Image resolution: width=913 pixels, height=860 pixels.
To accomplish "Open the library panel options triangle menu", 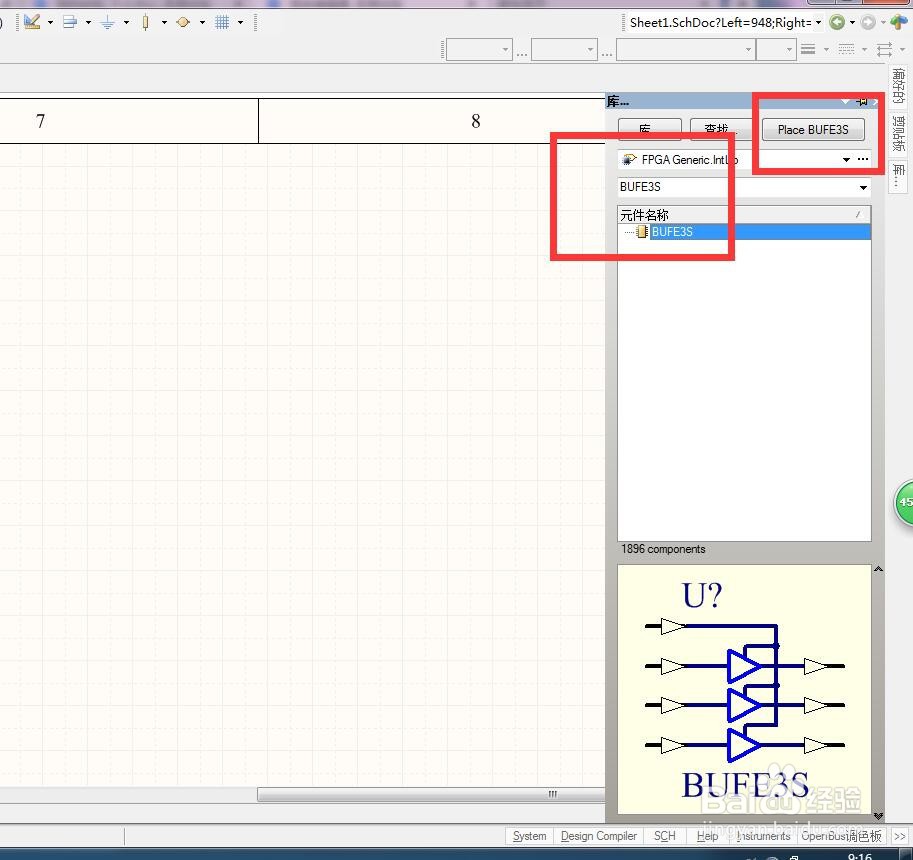I will 845,101.
